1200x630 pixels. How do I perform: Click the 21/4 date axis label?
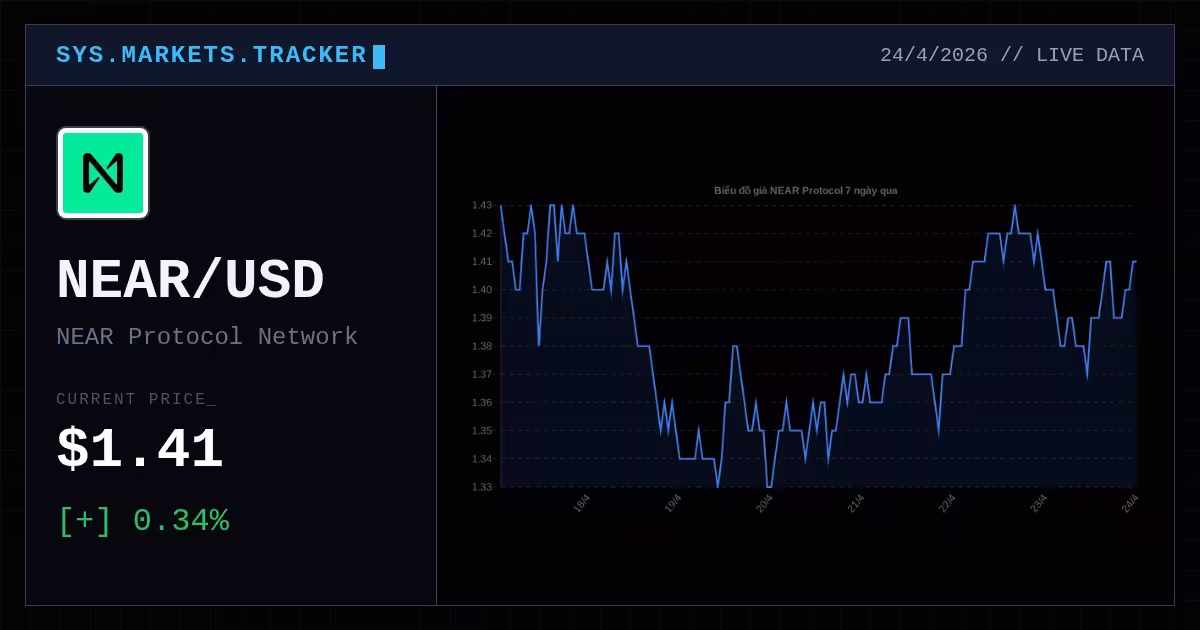856,504
